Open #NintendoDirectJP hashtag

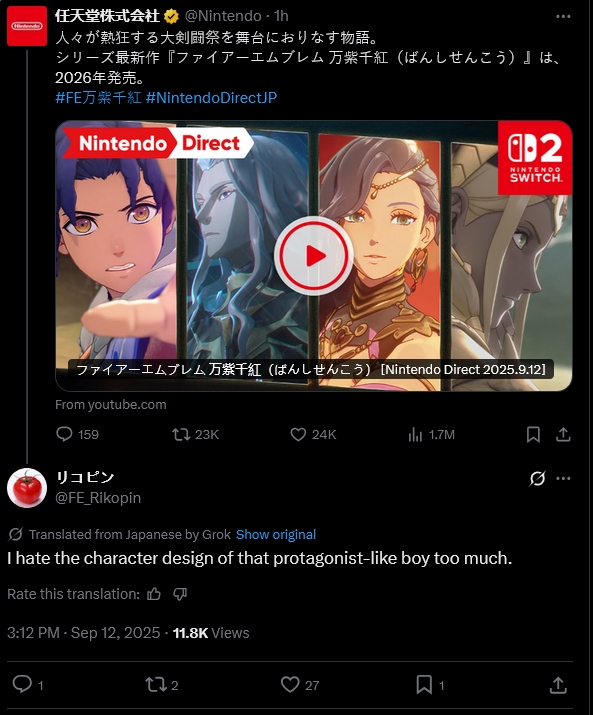point(212,98)
